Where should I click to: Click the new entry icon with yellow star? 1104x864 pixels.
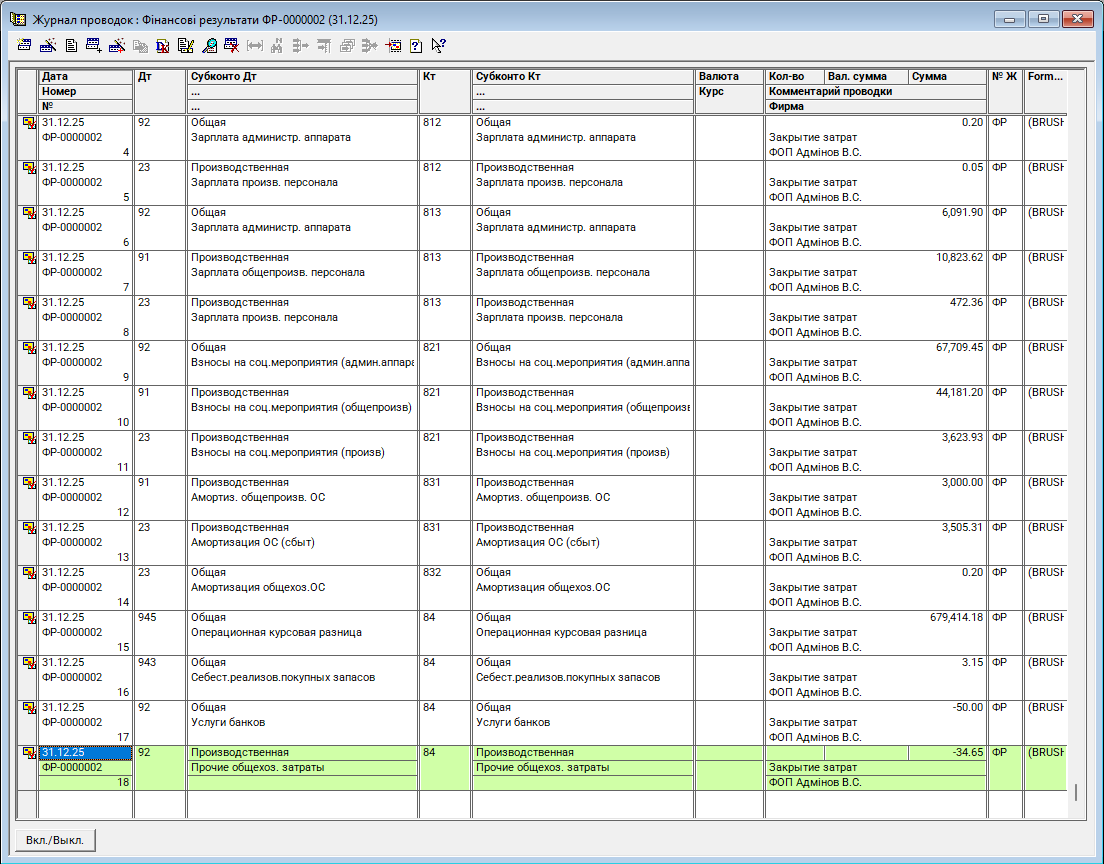pyautogui.click(x=26, y=45)
